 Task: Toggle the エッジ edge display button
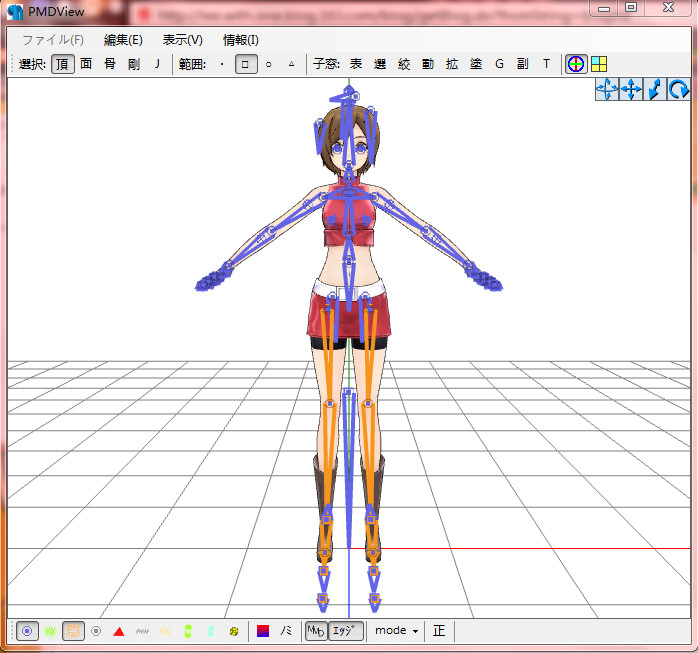pos(345,631)
